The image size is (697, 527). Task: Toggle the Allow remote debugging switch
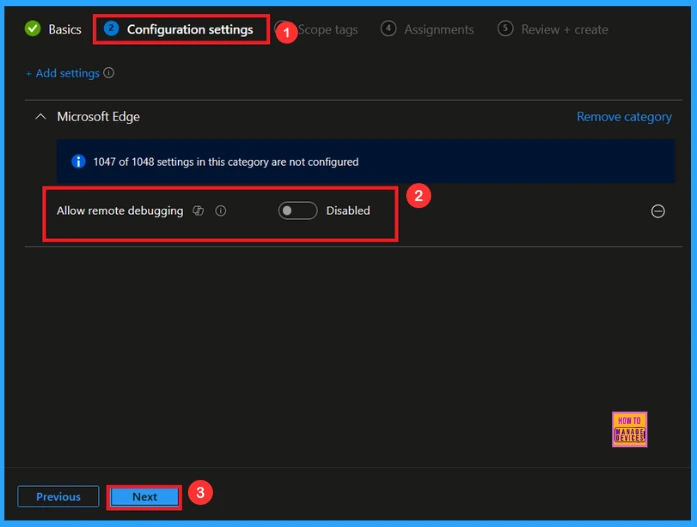[297, 211]
